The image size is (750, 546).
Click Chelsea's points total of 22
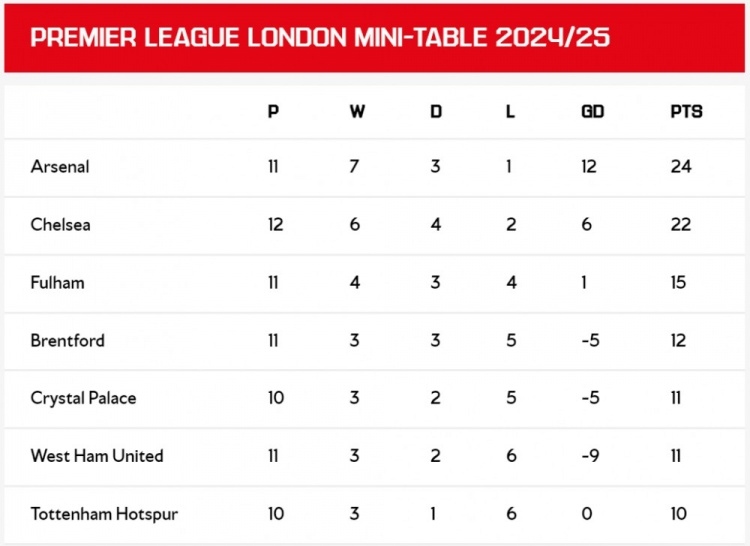tap(681, 225)
